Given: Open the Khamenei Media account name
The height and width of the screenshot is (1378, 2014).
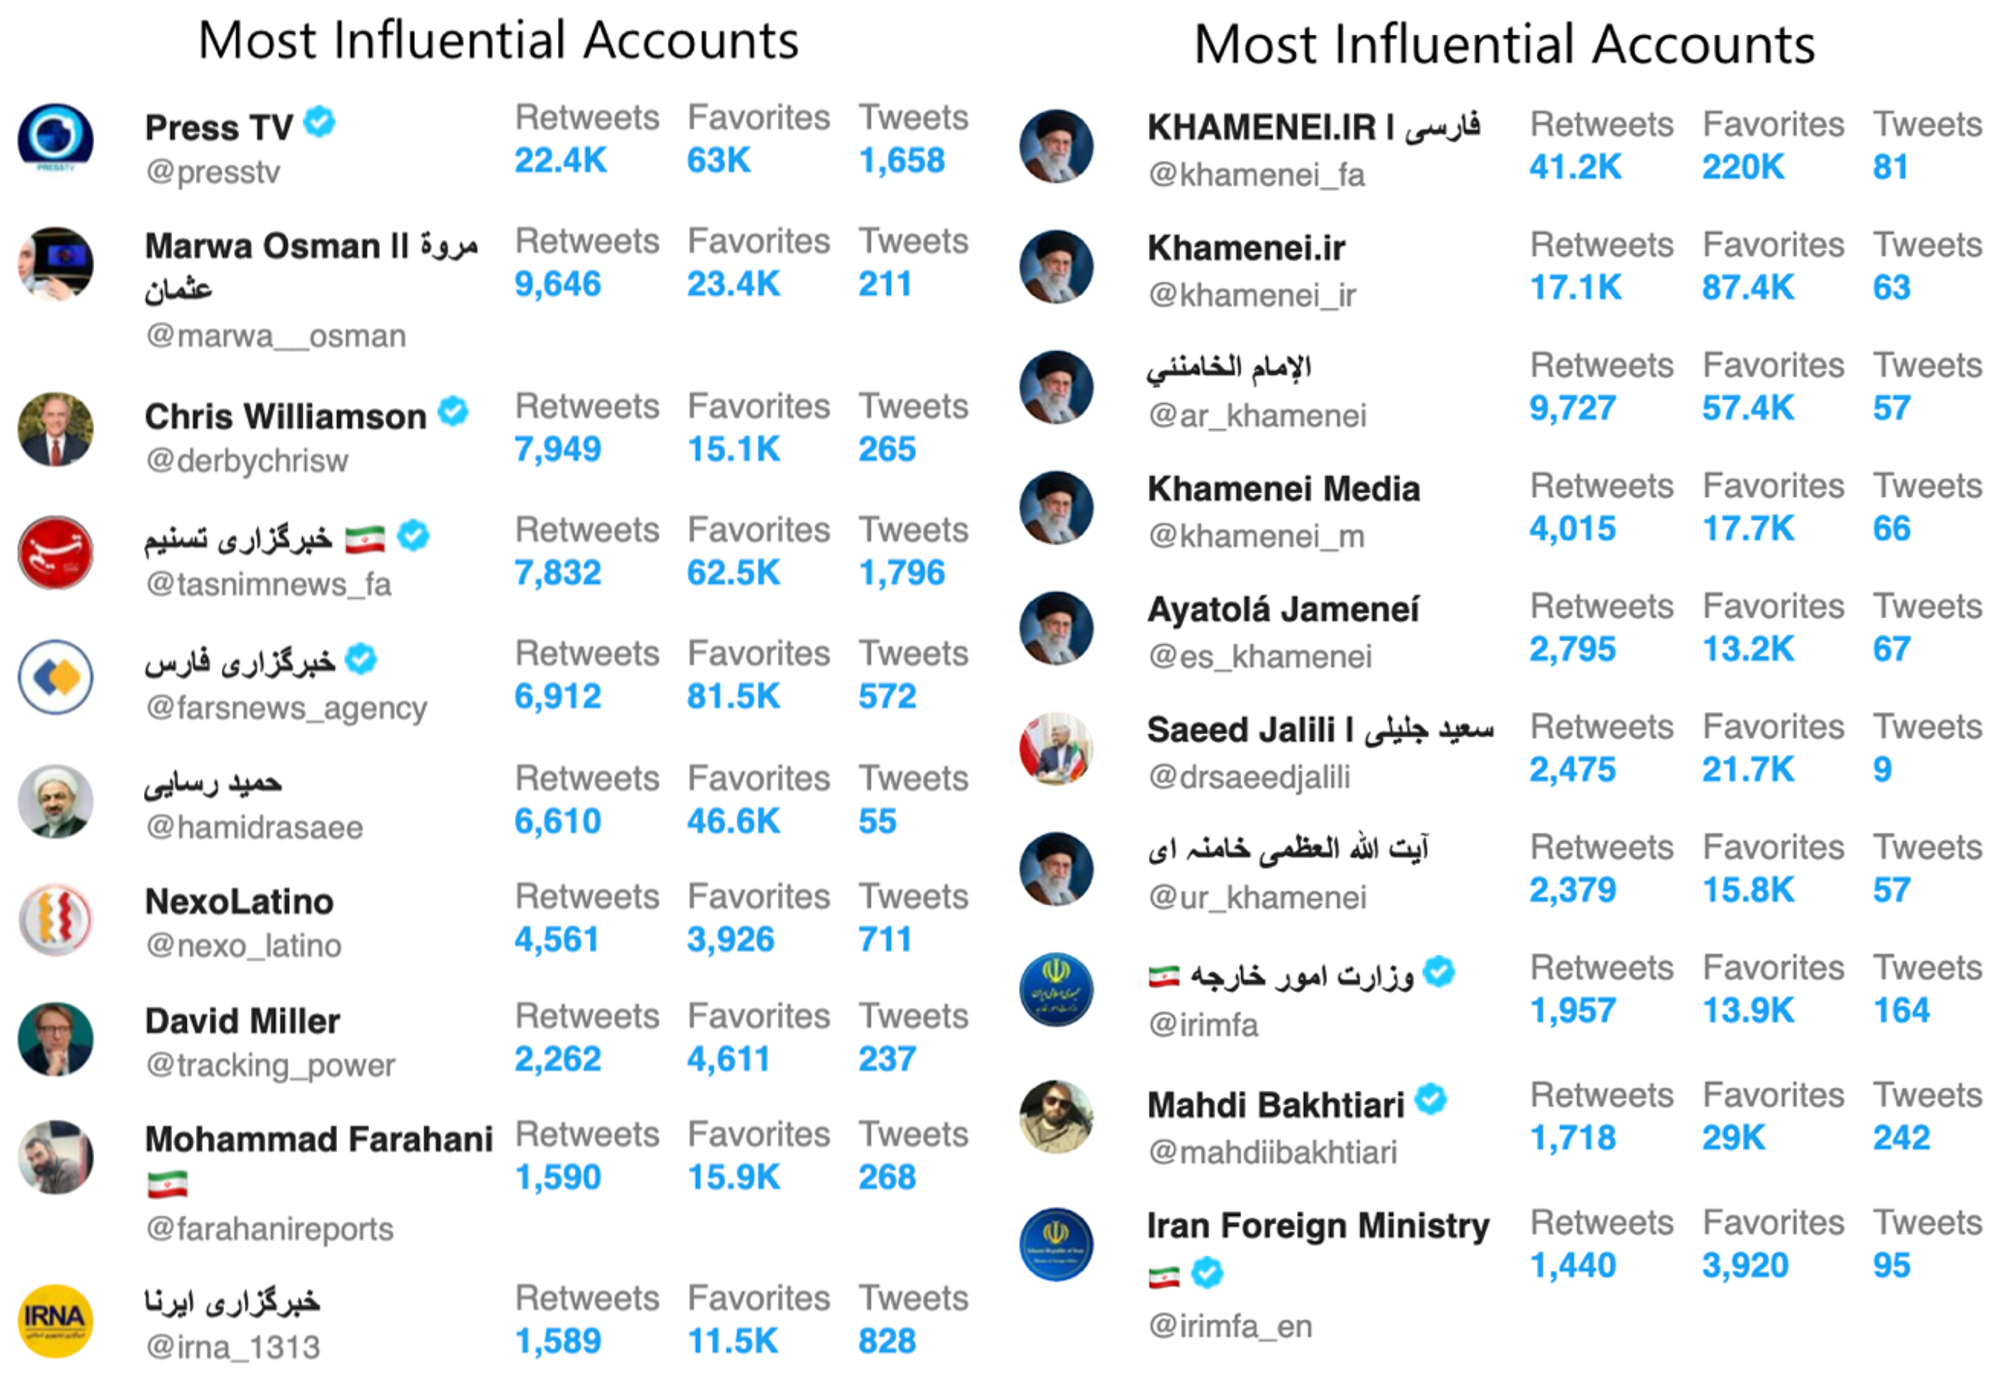Looking at the screenshot, I should [1283, 489].
